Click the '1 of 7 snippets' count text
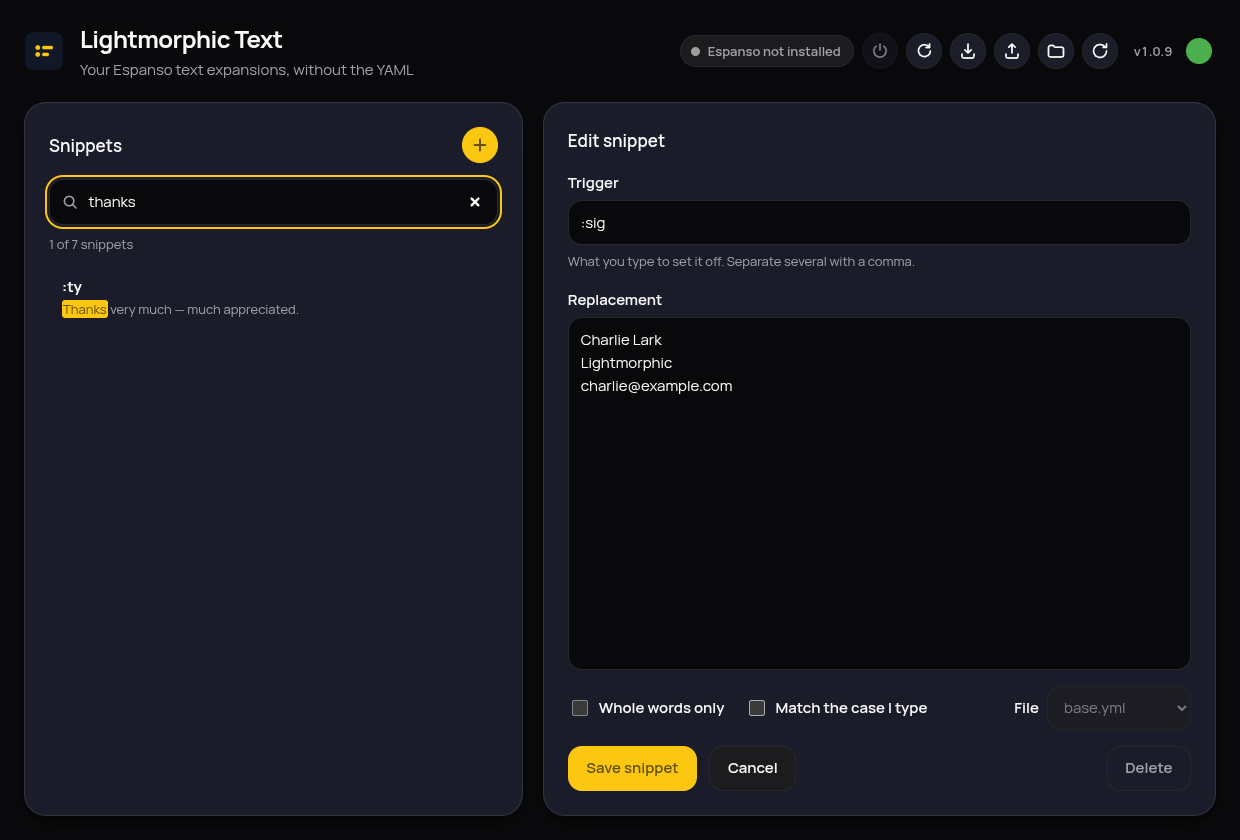This screenshot has height=840, width=1240. (91, 245)
